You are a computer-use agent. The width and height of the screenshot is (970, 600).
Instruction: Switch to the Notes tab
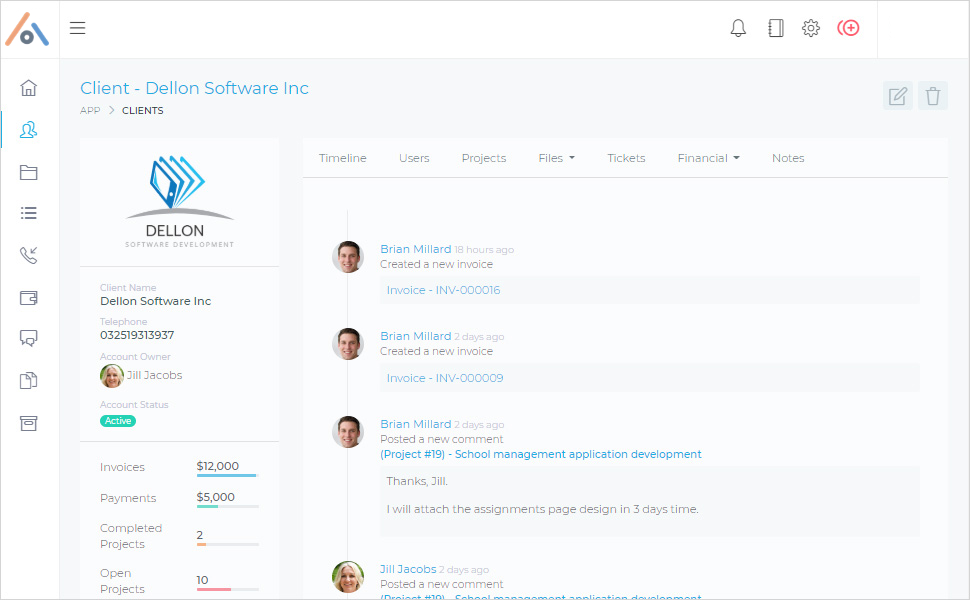788,158
